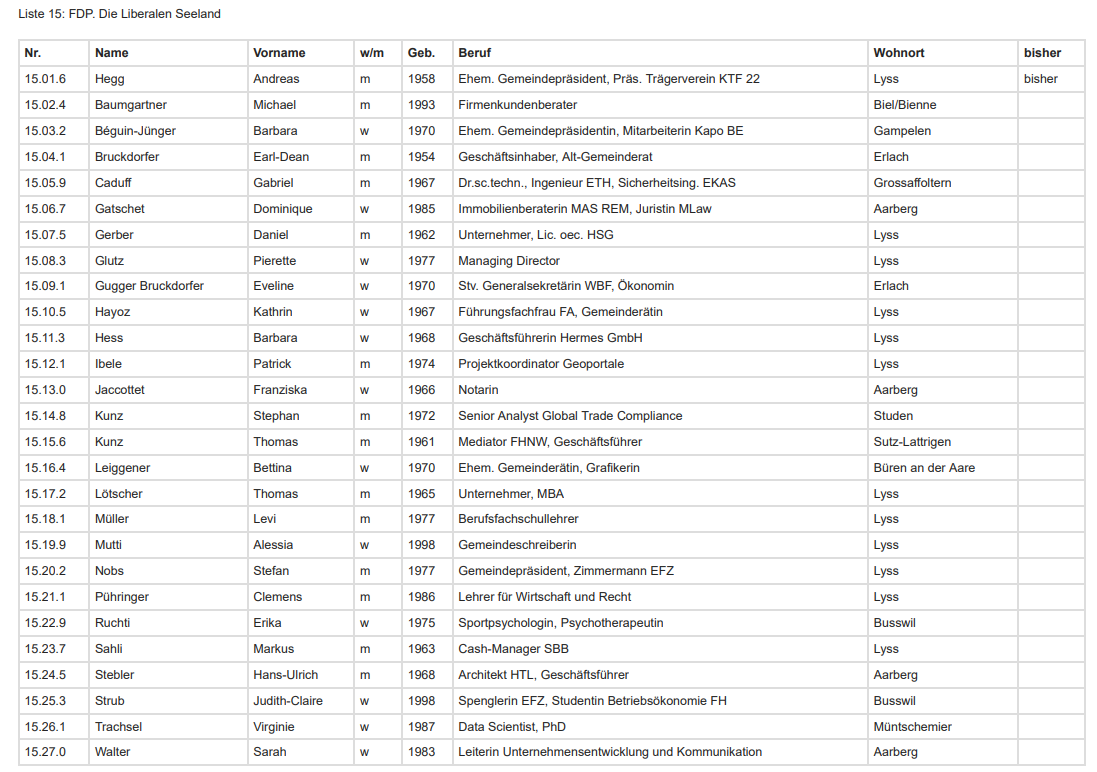Viewport: 1097px width, 772px height.
Task: Select the name 'Caduff'
Action: coord(113,183)
